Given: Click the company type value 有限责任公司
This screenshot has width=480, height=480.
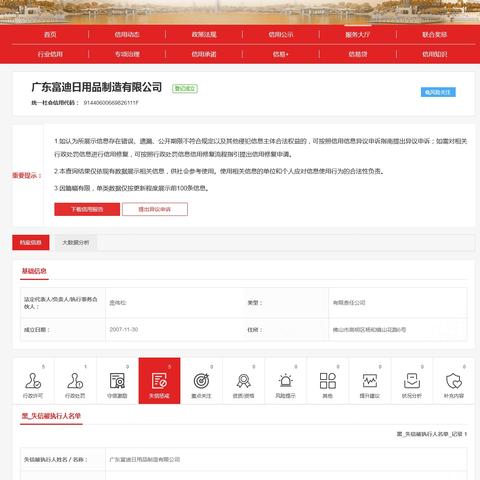Looking at the screenshot, I should [x=349, y=303].
